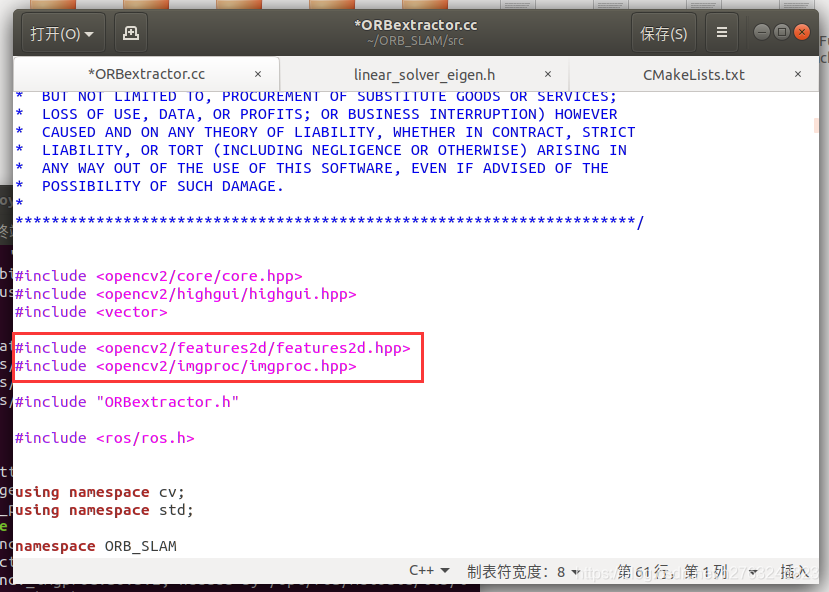The height and width of the screenshot is (592, 829).
Task: Close the linear_solver_eigen.h tab
Action: pyautogui.click(x=548, y=74)
